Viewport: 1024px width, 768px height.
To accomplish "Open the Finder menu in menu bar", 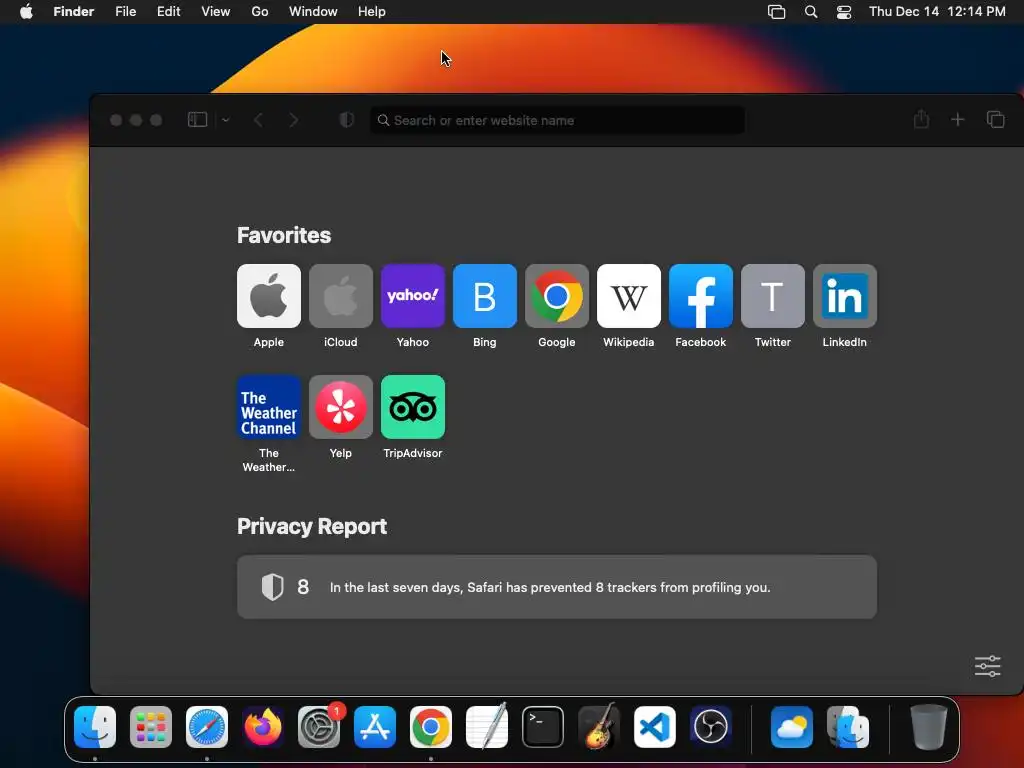I will pos(74,12).
